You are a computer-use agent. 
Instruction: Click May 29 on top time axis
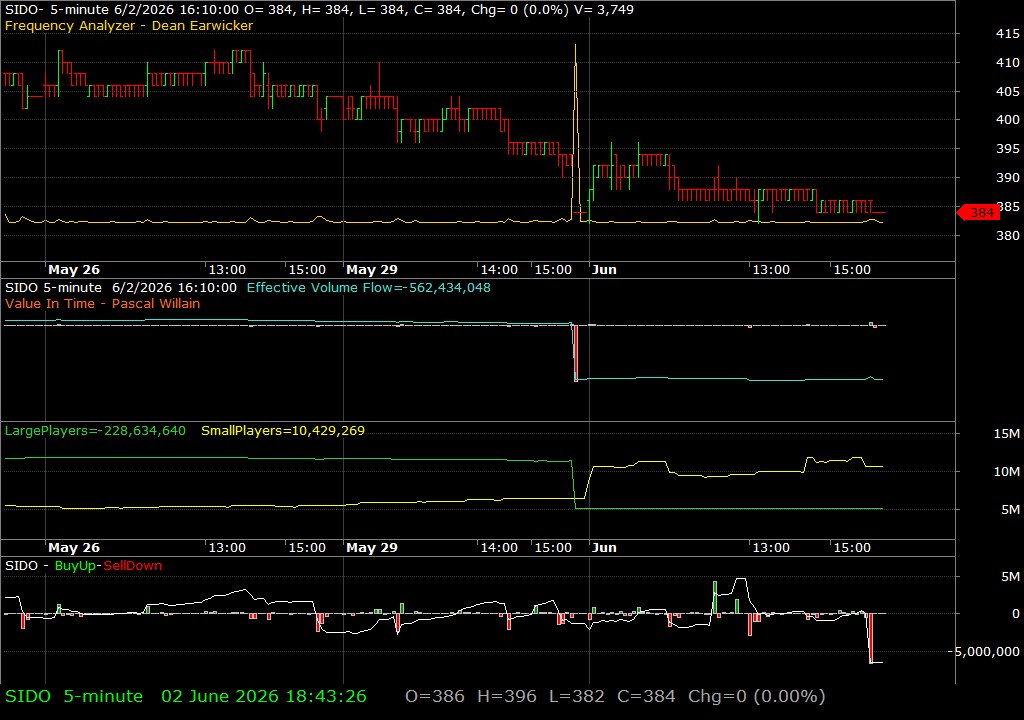click(372, 270)
